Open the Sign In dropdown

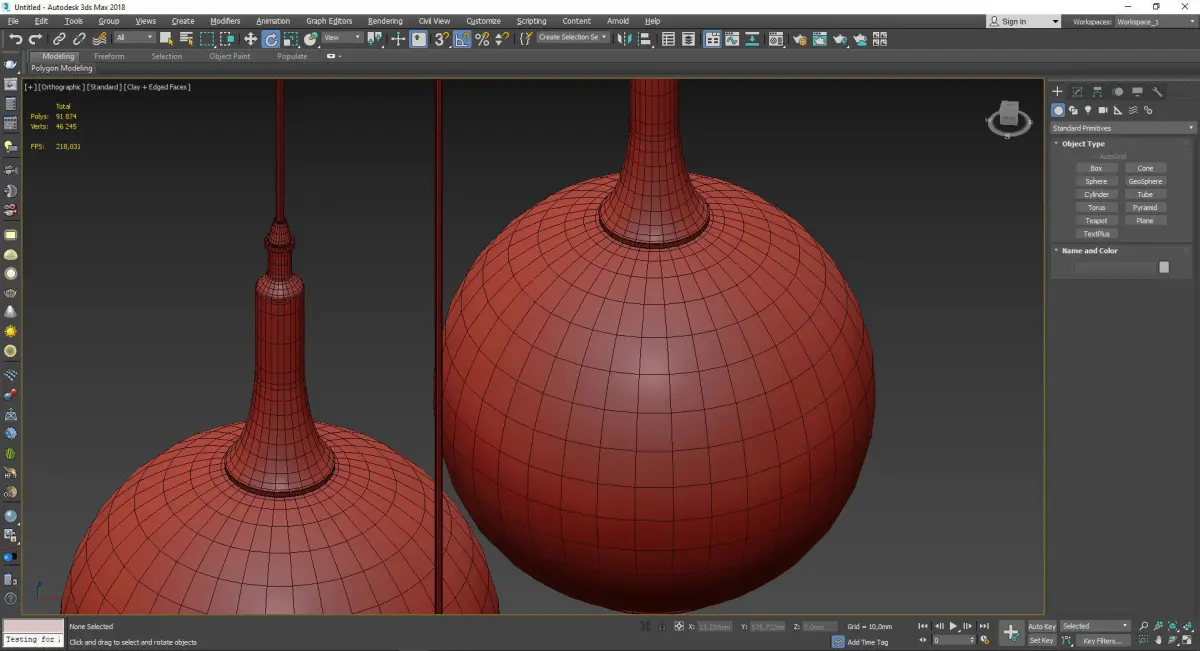1023,21
